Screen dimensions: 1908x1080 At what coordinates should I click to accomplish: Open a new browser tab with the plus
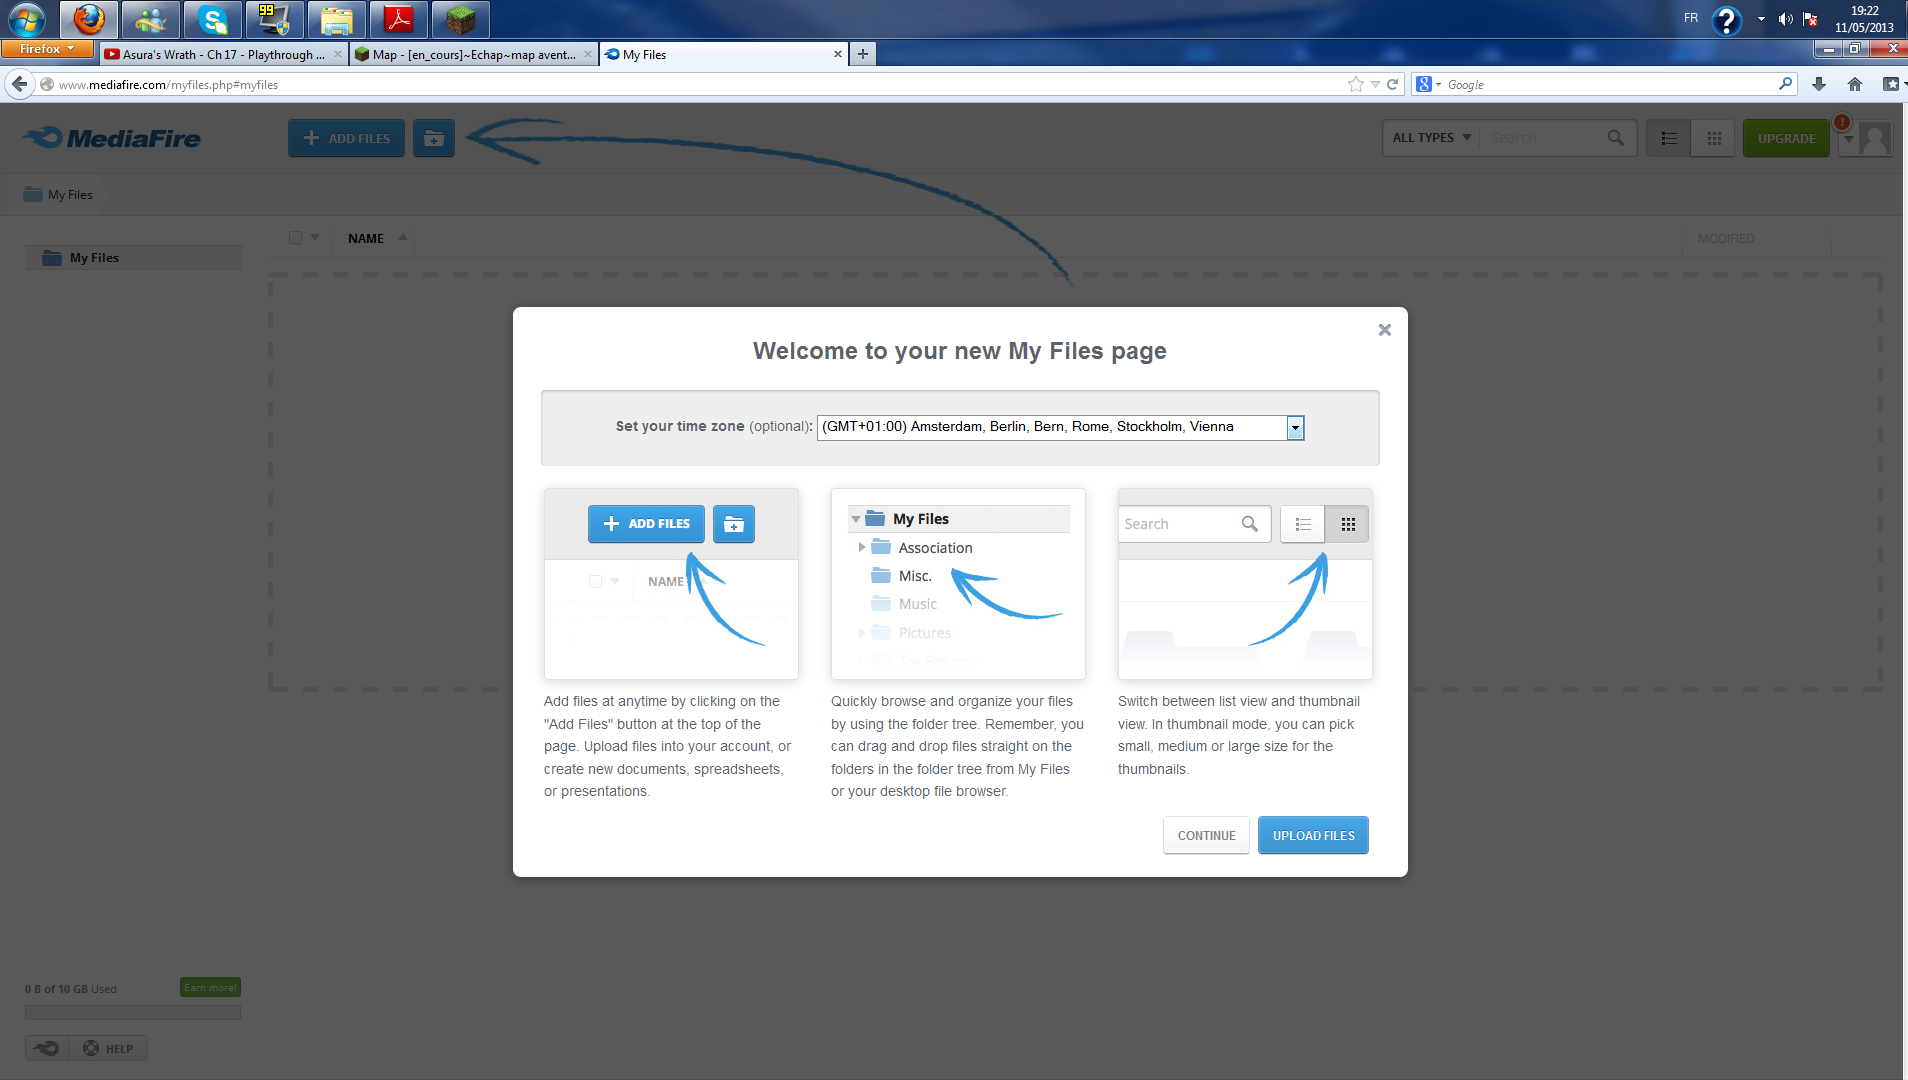coord(863,54)
